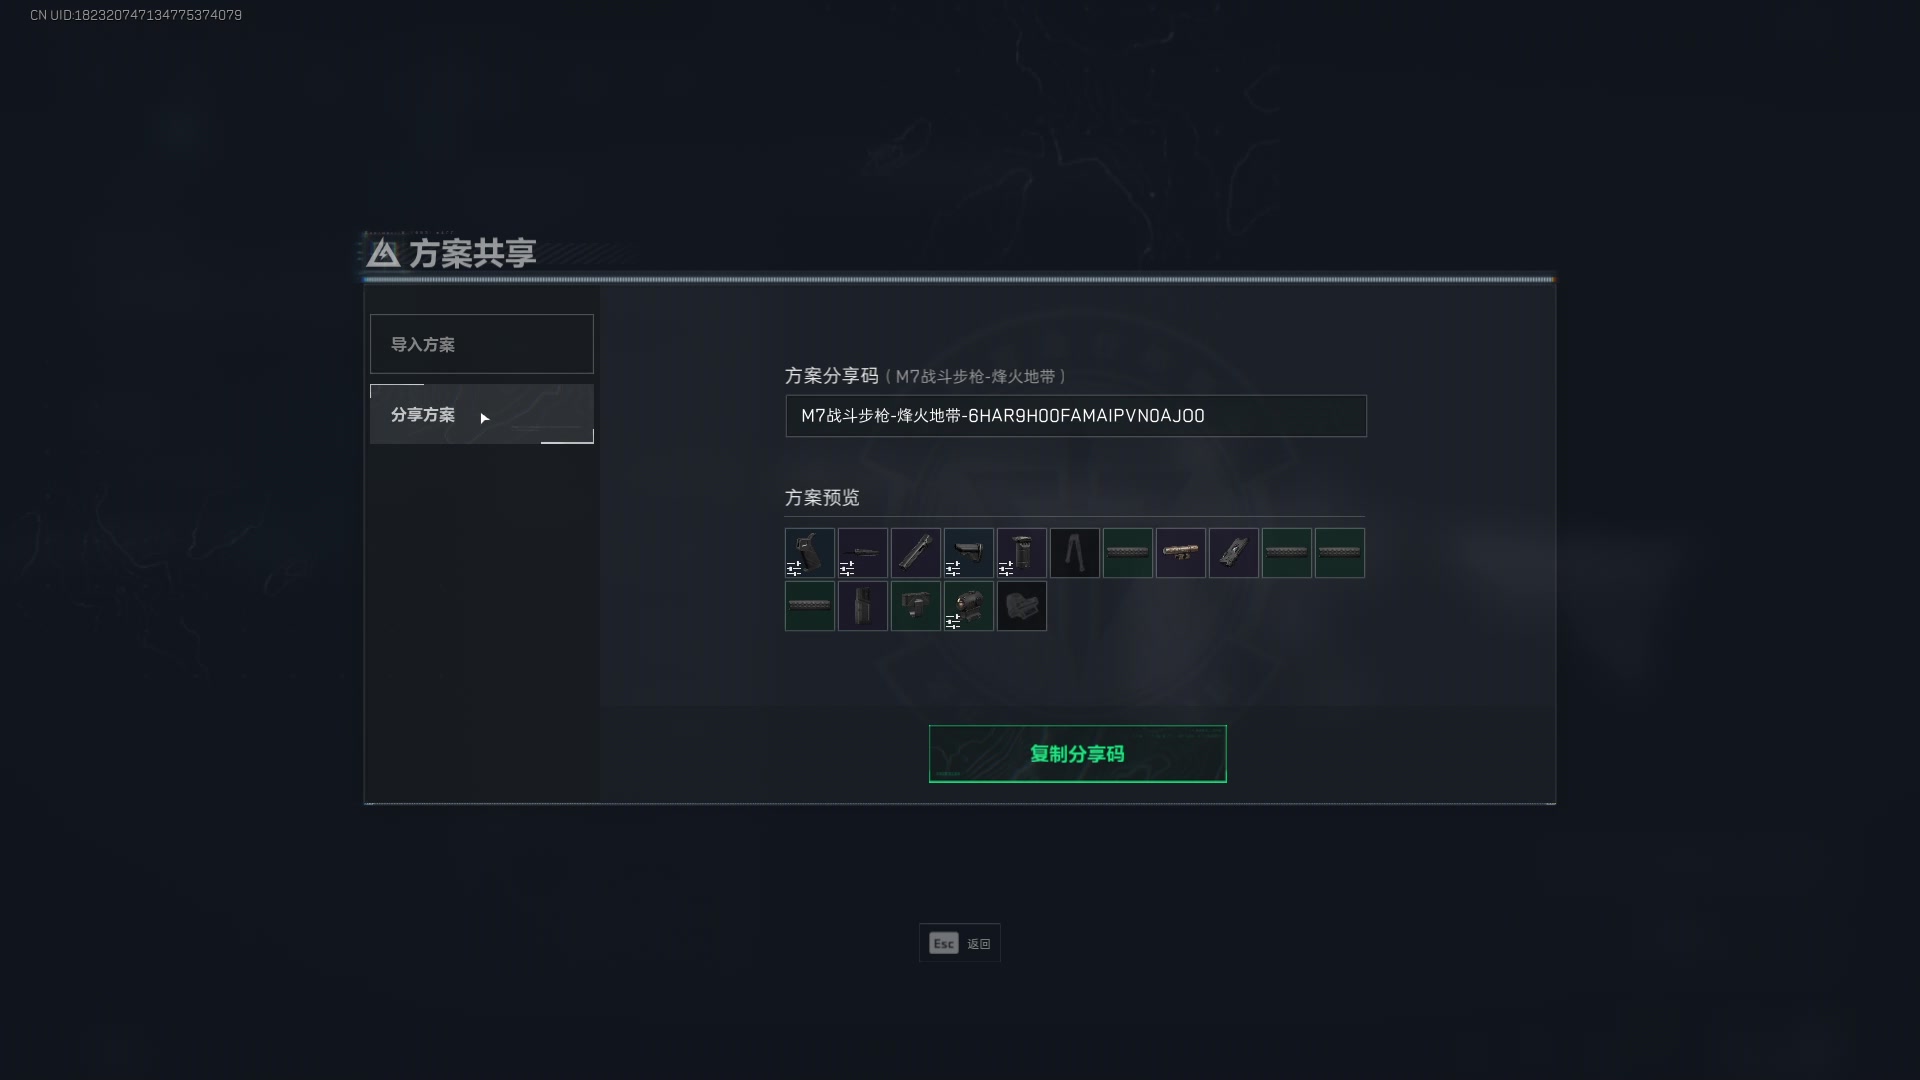1920x1080 pixels.
Task: Click the Esc 返回 button
Action: (x=959, y=943)
